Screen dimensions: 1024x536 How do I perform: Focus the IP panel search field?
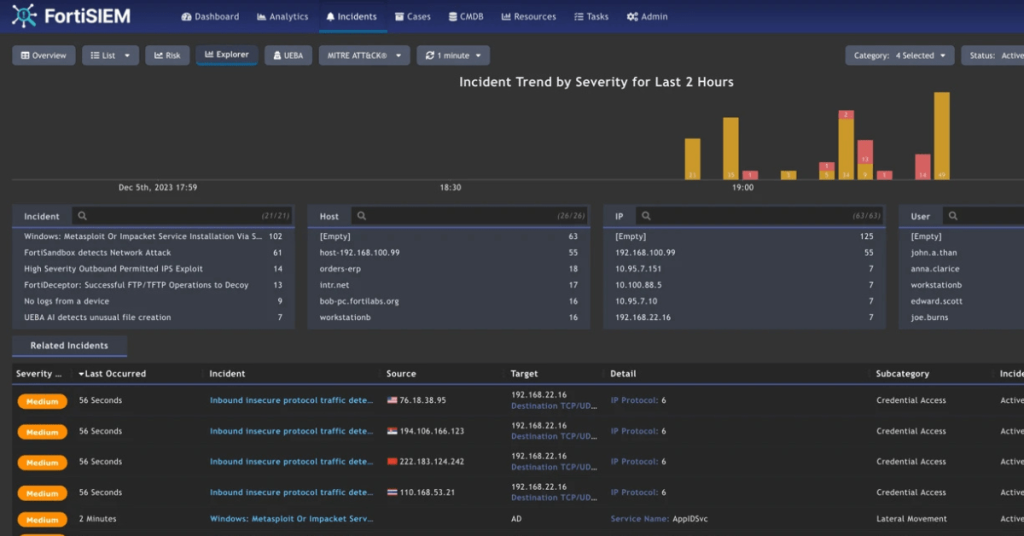click(759, 215)
